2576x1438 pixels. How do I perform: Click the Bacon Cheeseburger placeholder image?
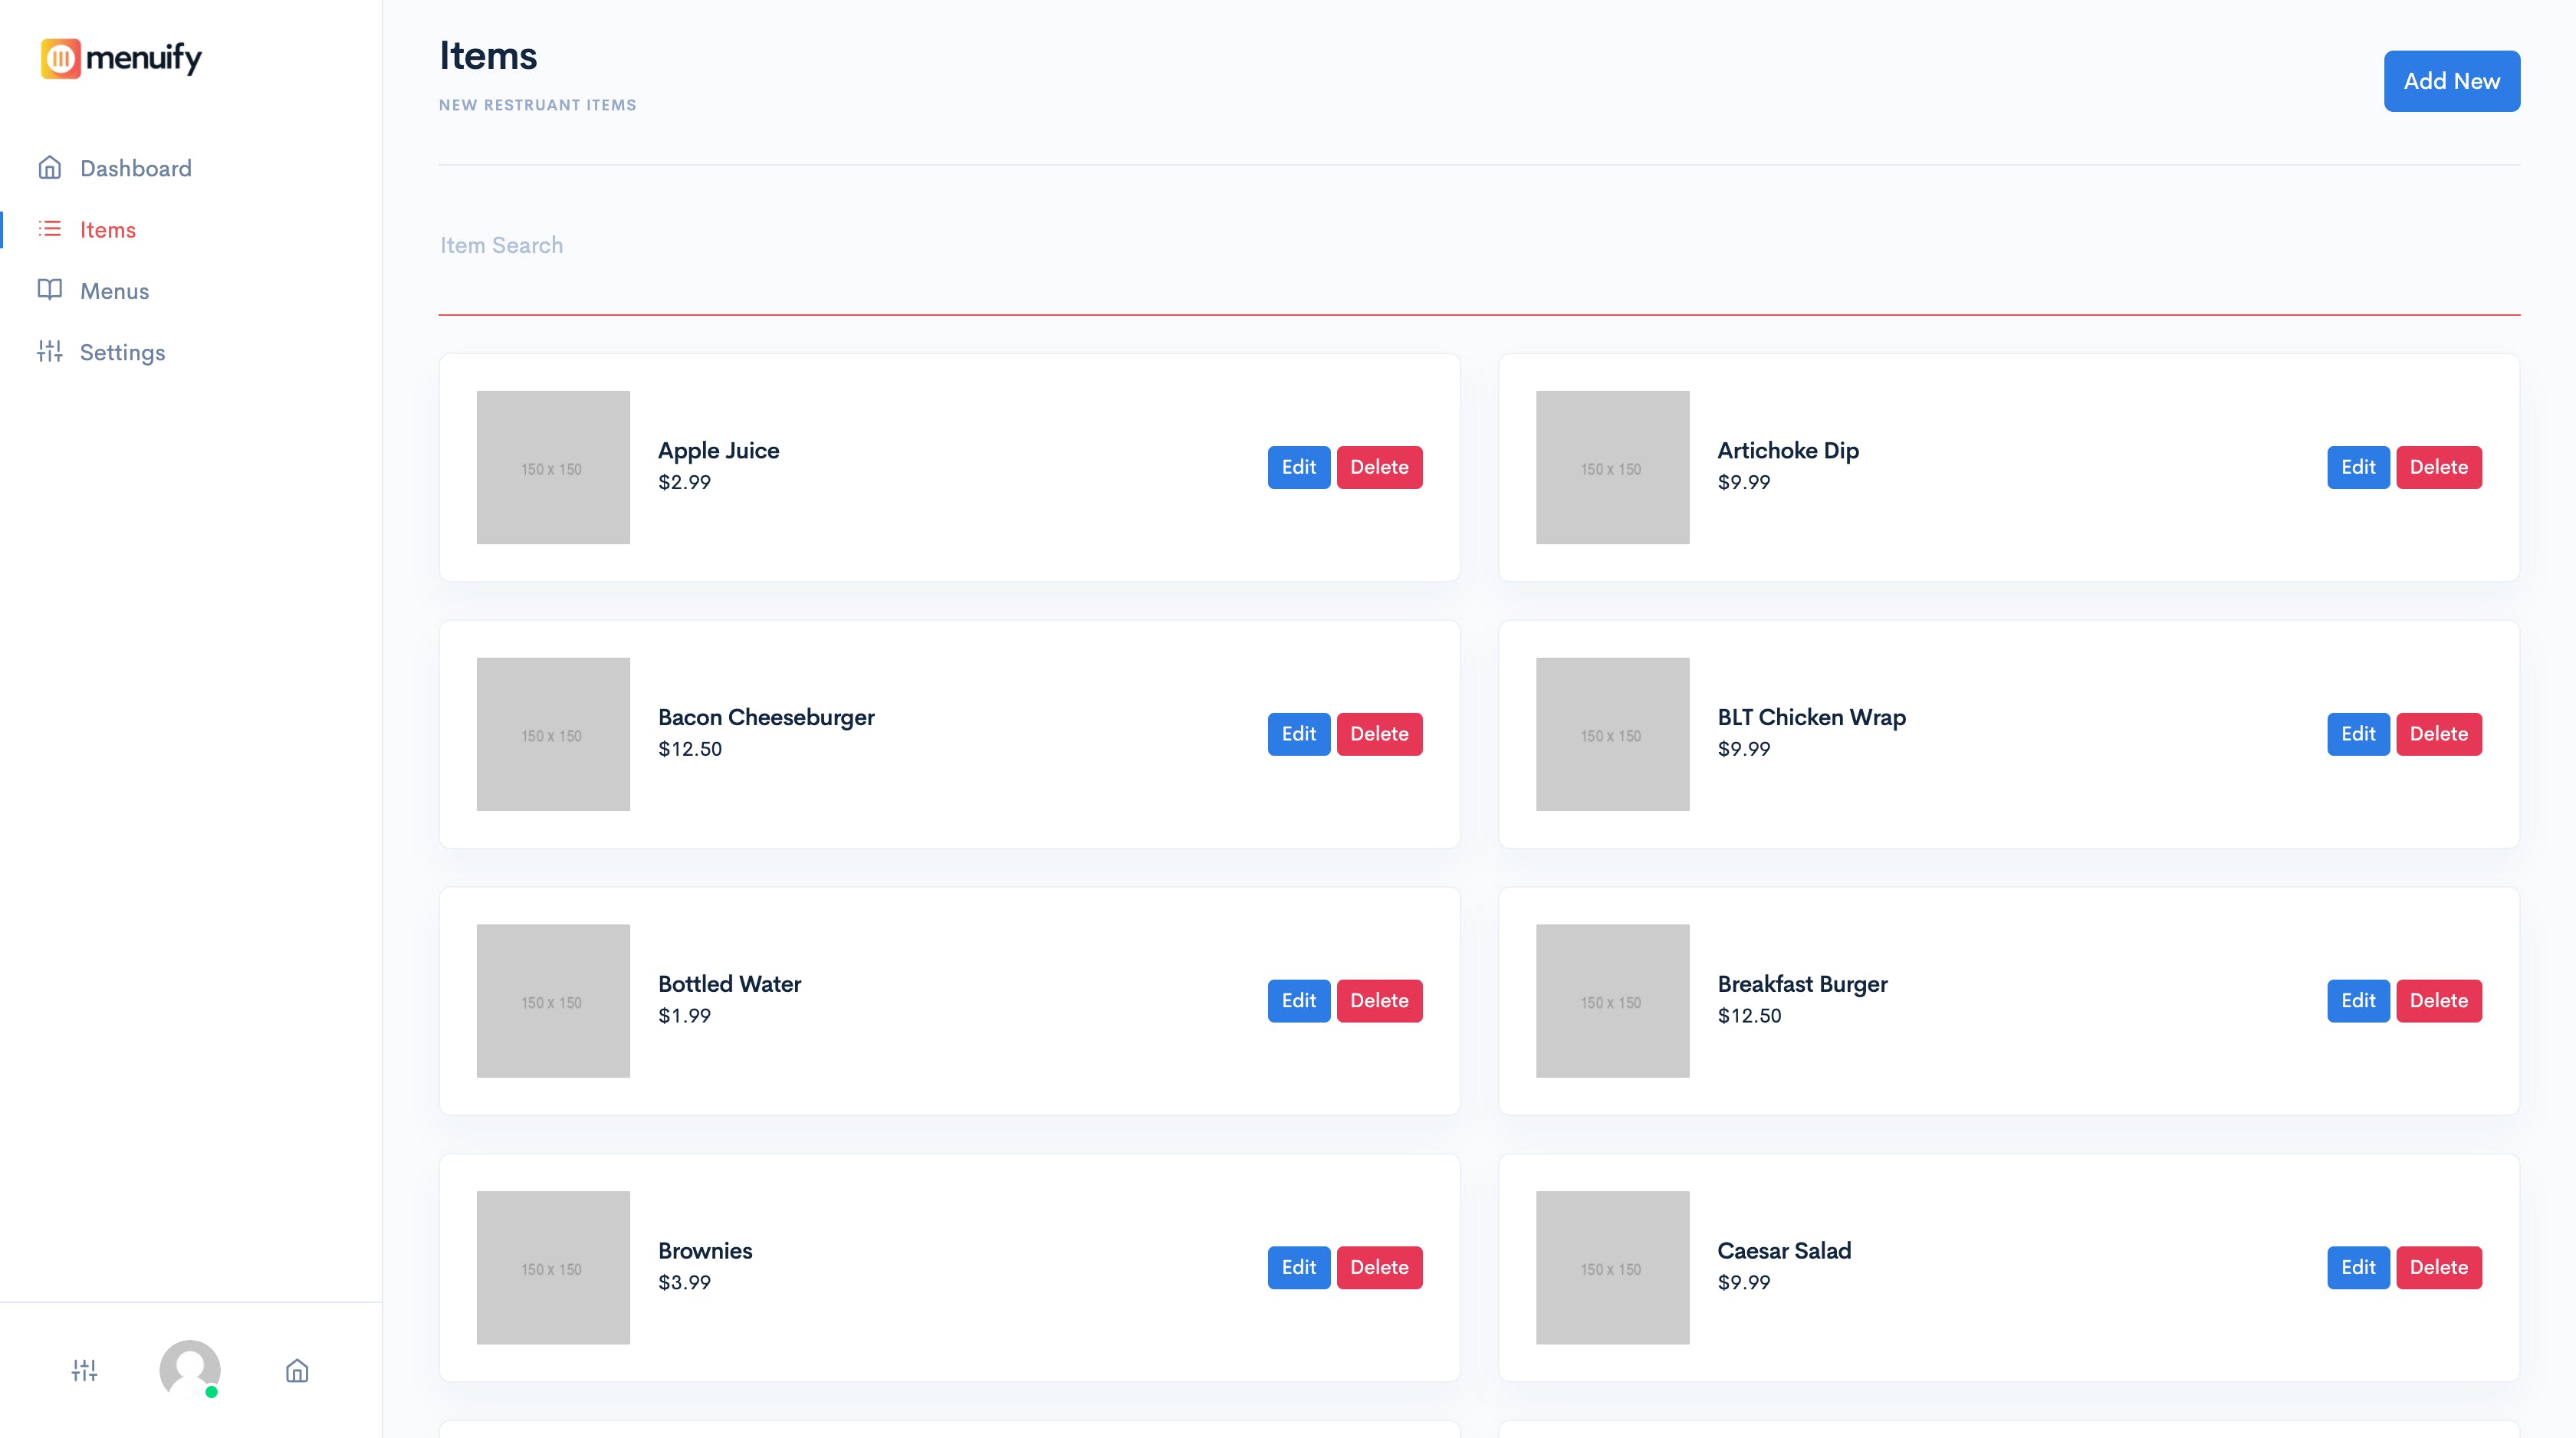pyautogui.click(x=553, y=734)
